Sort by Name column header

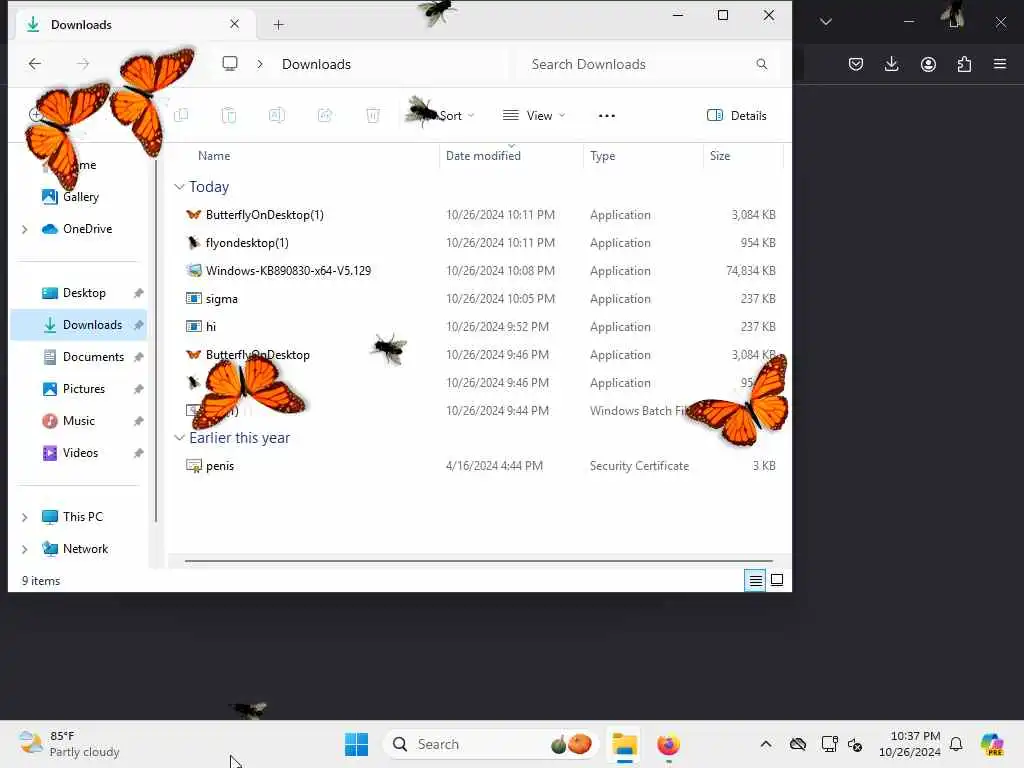[214, 155]
